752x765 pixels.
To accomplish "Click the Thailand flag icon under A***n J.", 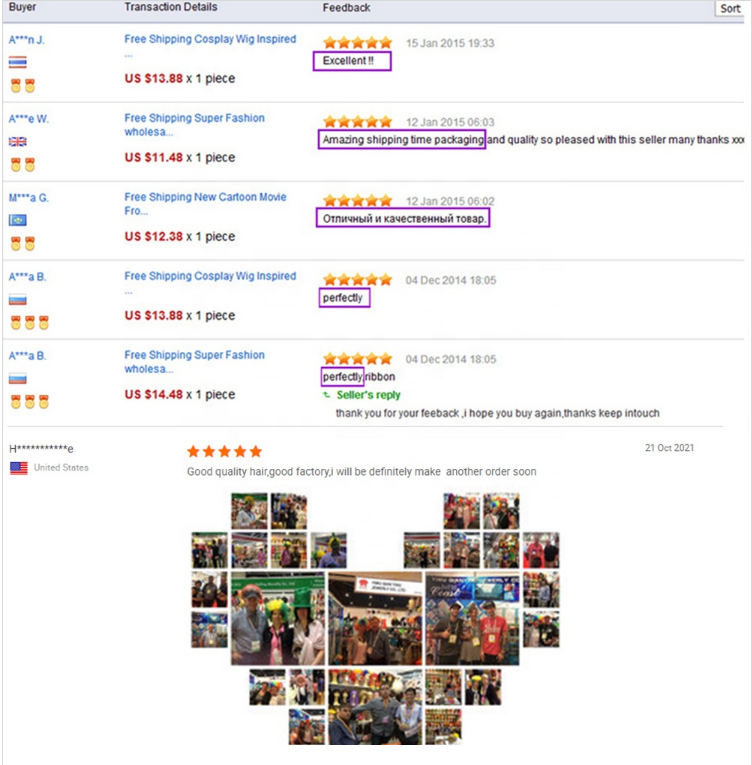I will (x=18, y=62).
